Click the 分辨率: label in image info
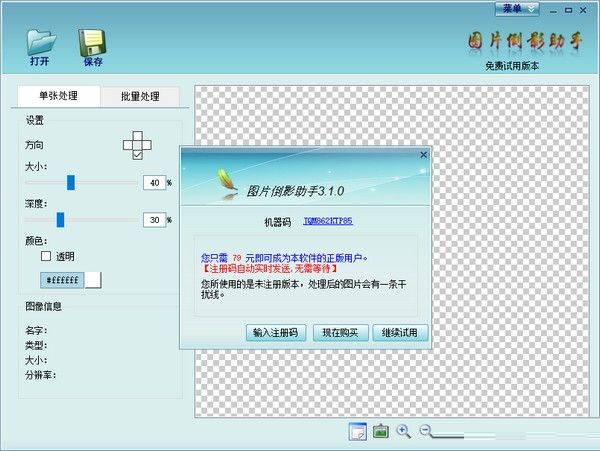This screenshot has height=451, width=600. pyautogui.click(x=41, y=375)
